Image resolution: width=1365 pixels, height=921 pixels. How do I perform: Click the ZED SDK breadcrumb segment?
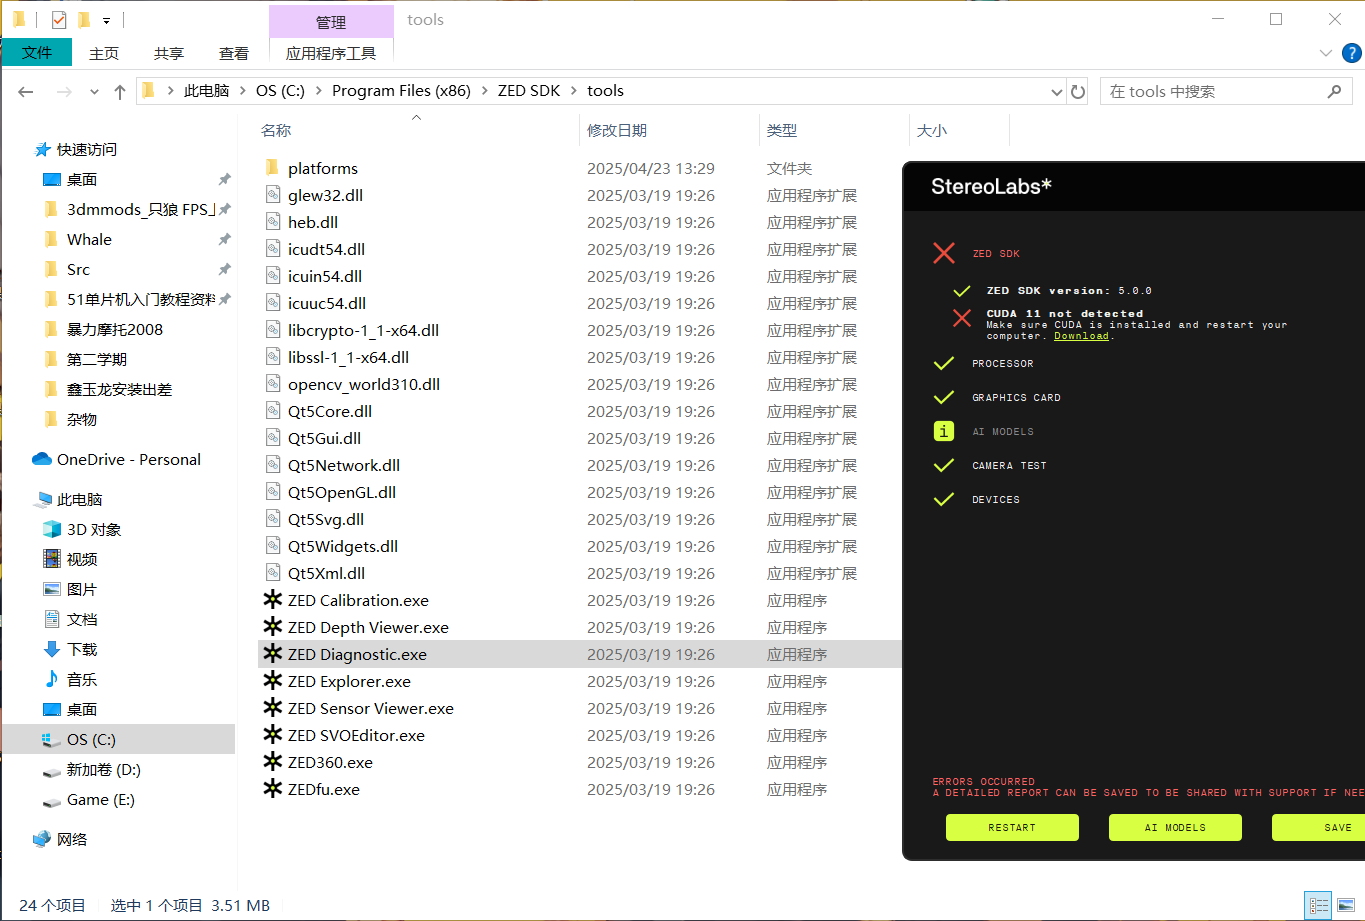[x=529, y=91]
